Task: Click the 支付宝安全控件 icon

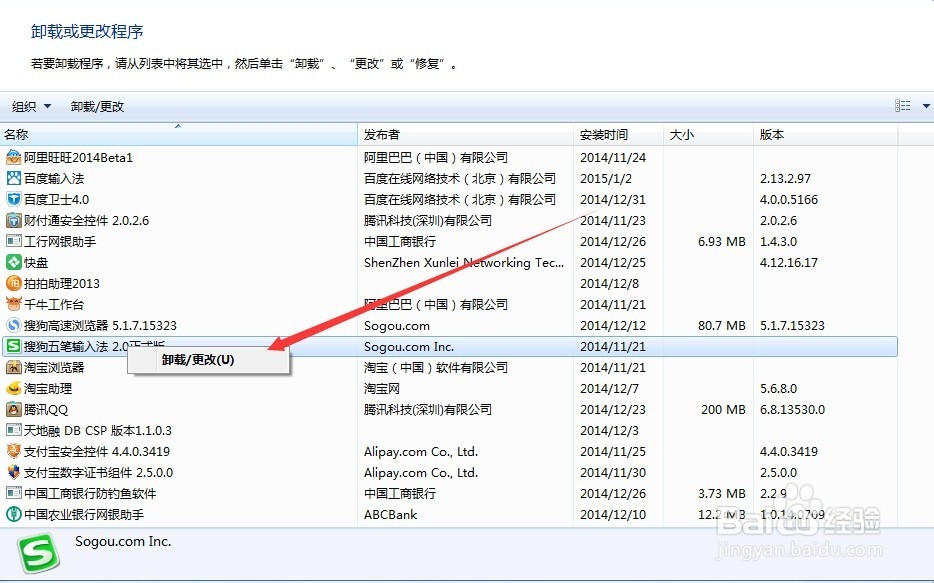Action: [x=13, y=451]
